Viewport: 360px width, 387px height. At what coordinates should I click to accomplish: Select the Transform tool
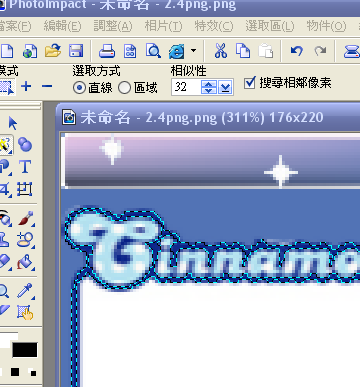(25, 189)
